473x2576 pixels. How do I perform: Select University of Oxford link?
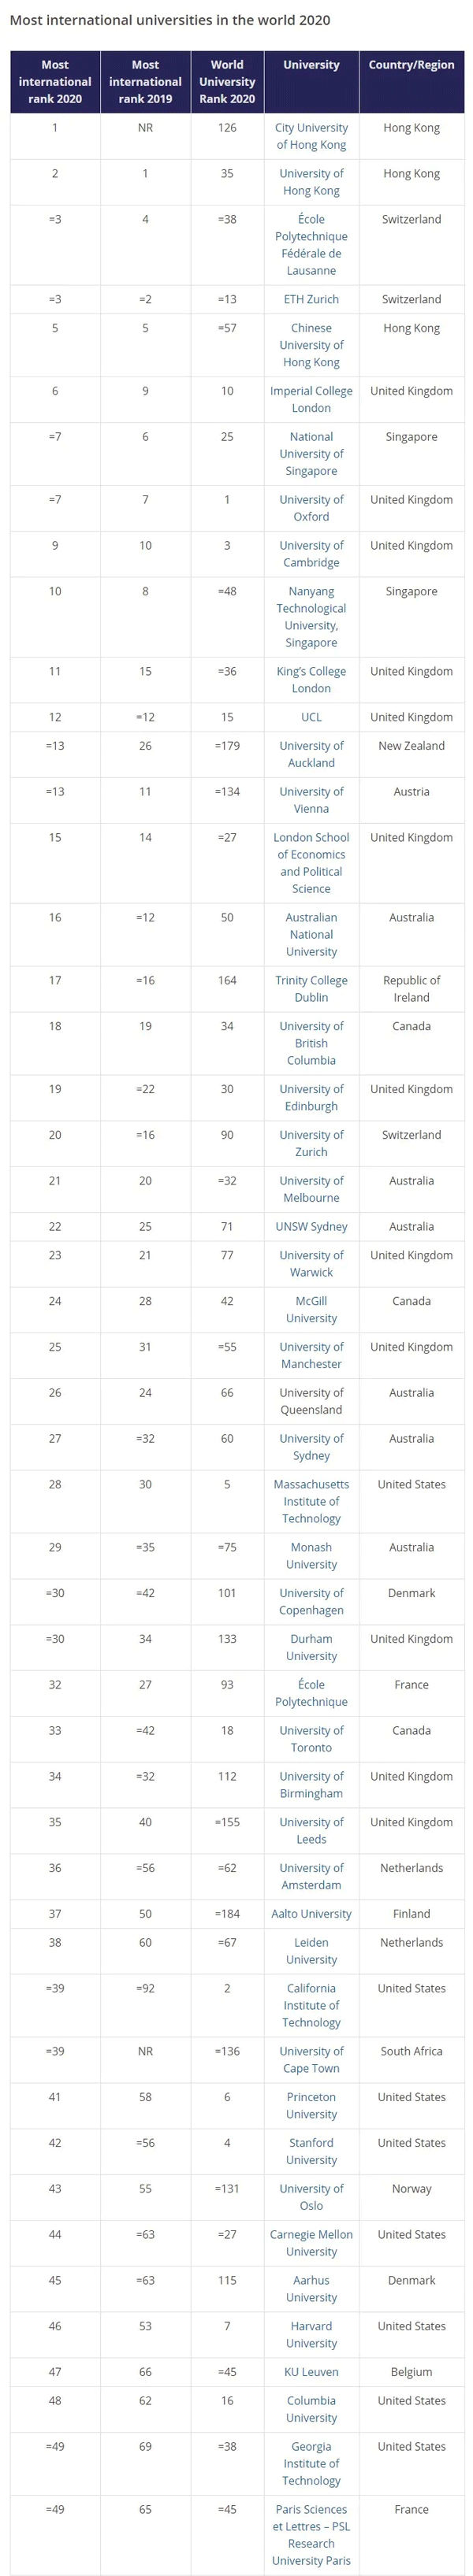pos(311,508)
